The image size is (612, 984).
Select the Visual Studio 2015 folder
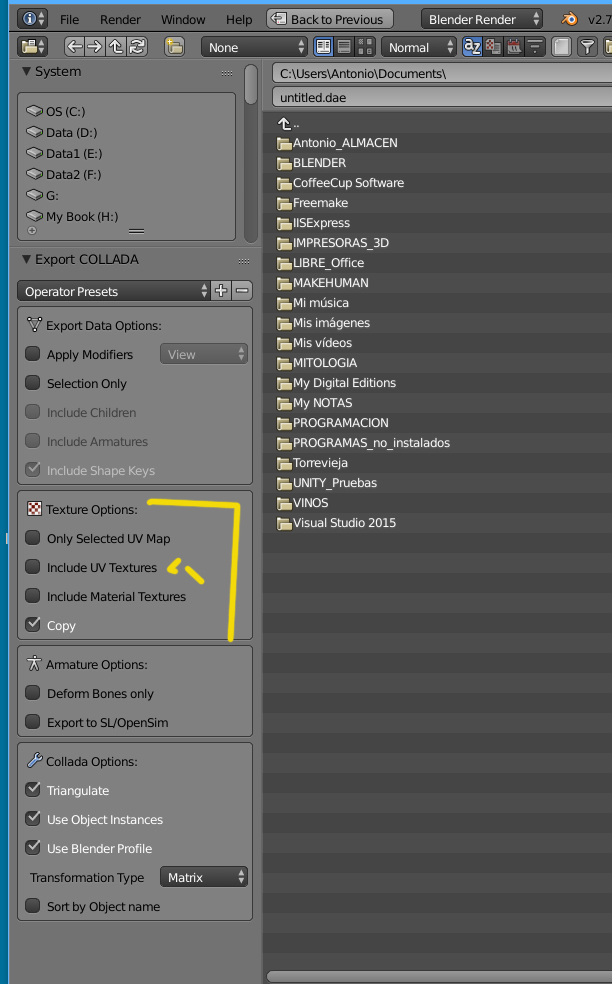pos(336,522)
